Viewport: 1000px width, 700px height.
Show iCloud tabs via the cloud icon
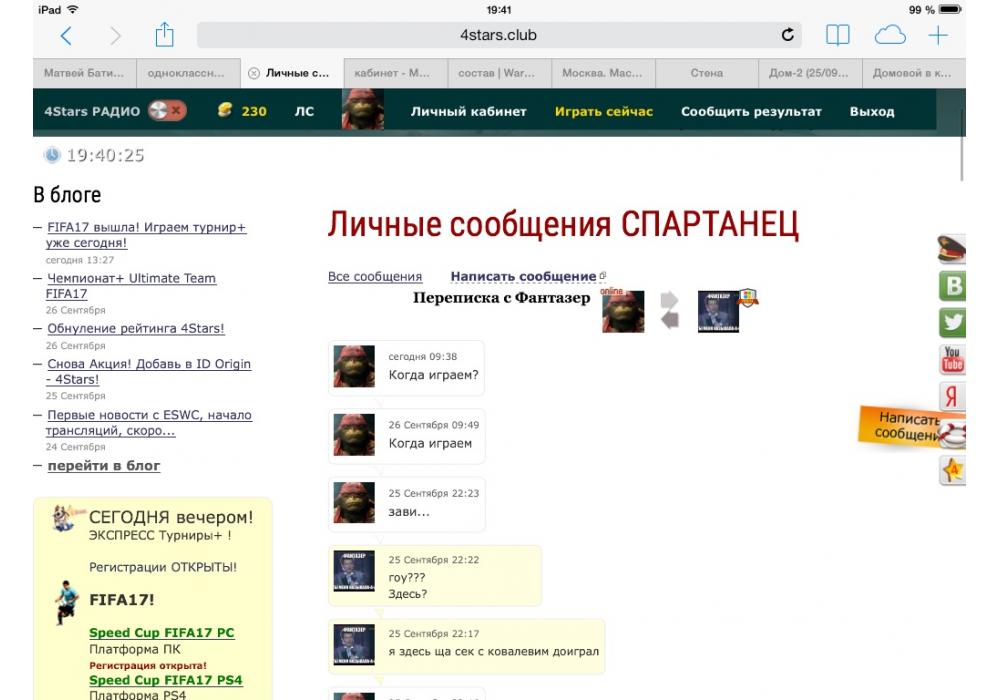889,36
